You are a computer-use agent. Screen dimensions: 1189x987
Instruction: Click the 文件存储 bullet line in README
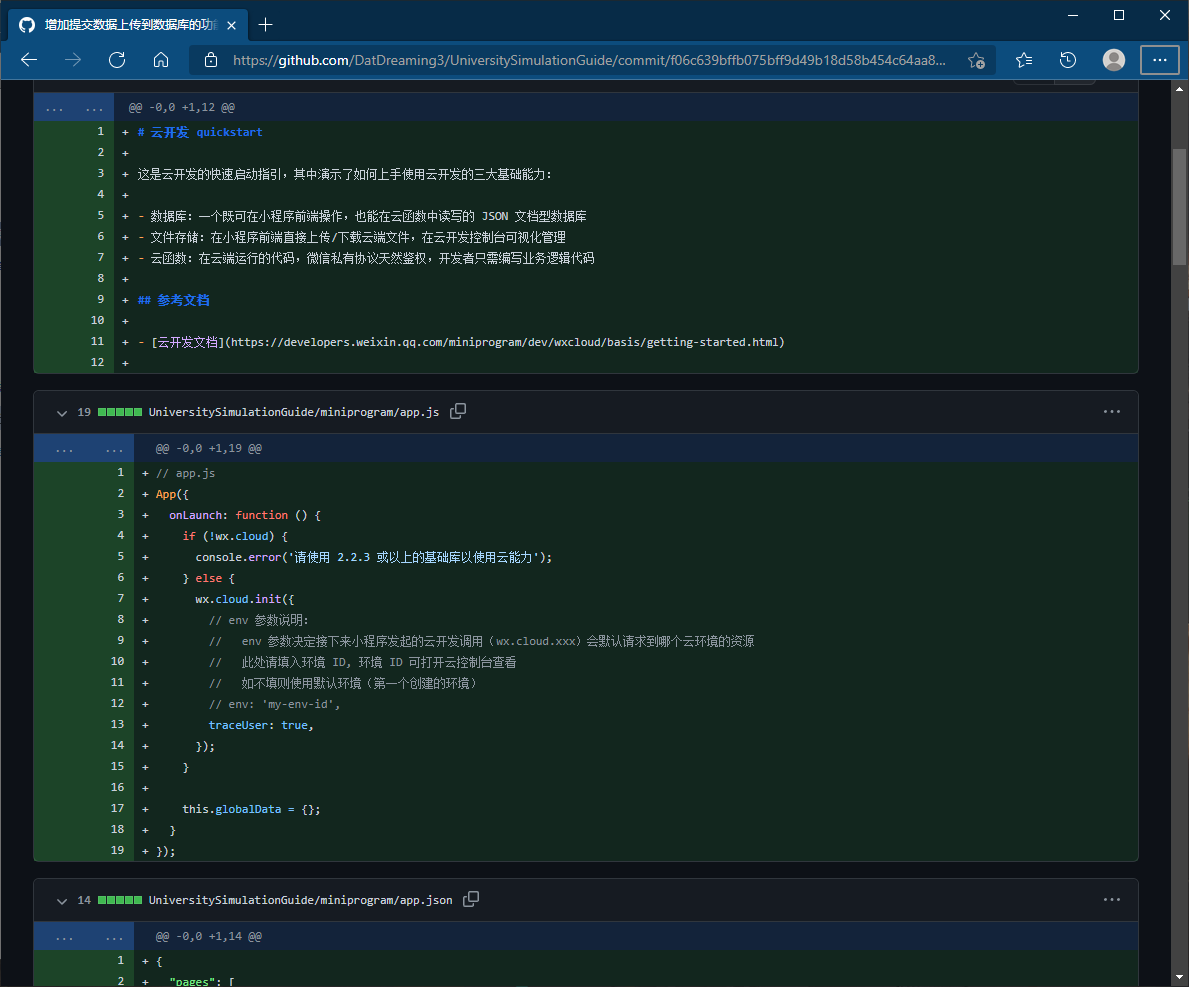(x=352, y=237)
